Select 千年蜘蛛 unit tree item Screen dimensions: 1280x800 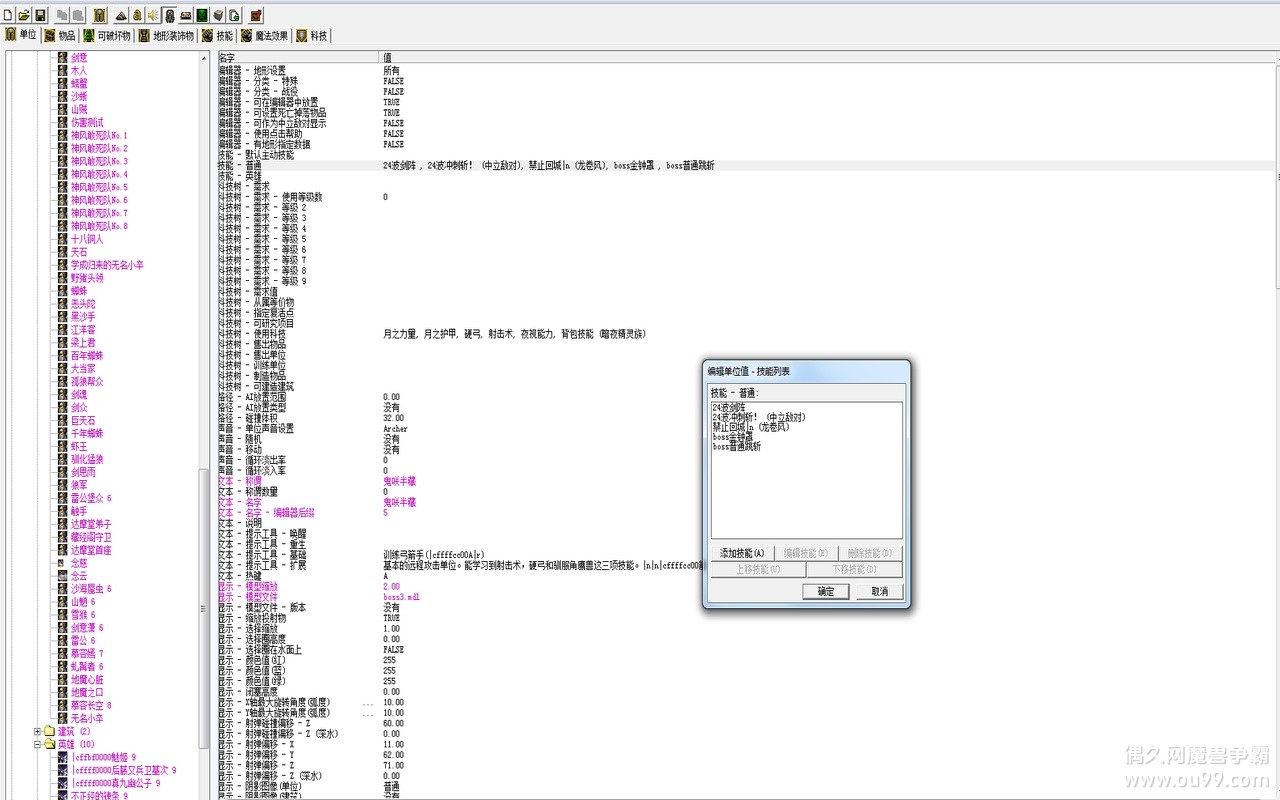coord(87,433)
